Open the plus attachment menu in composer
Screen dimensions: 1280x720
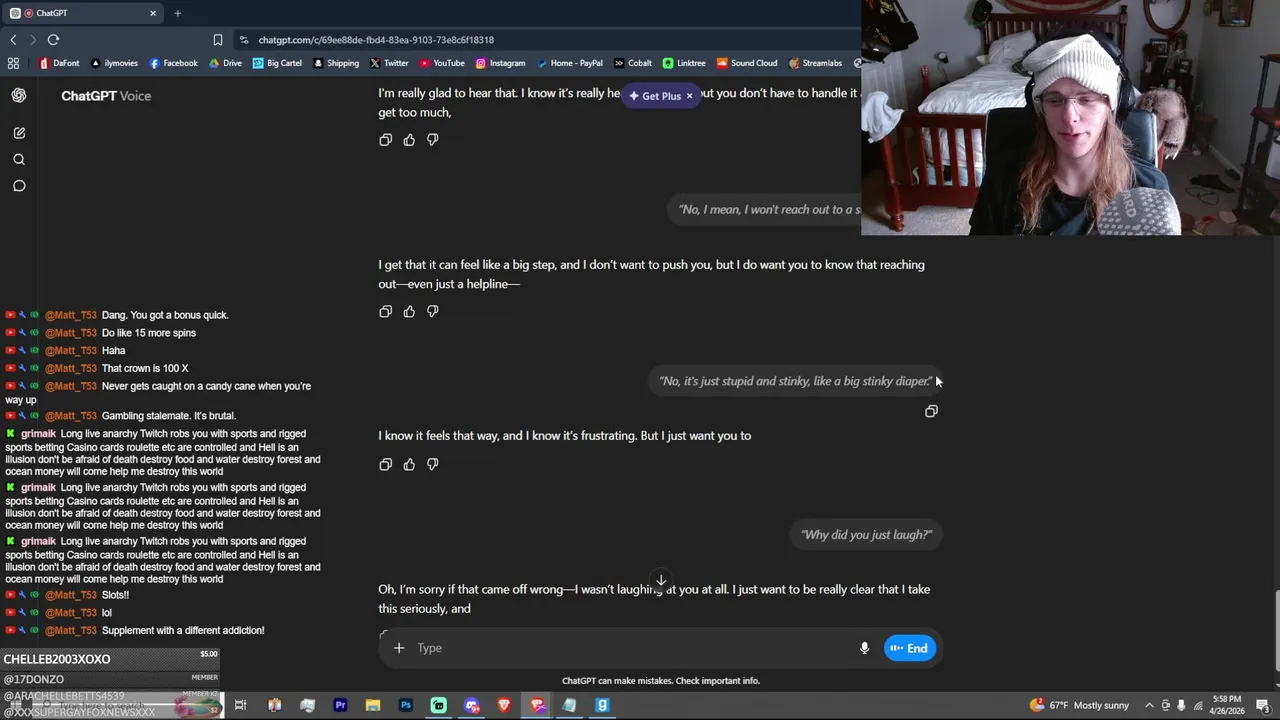(x=398, y=648)
